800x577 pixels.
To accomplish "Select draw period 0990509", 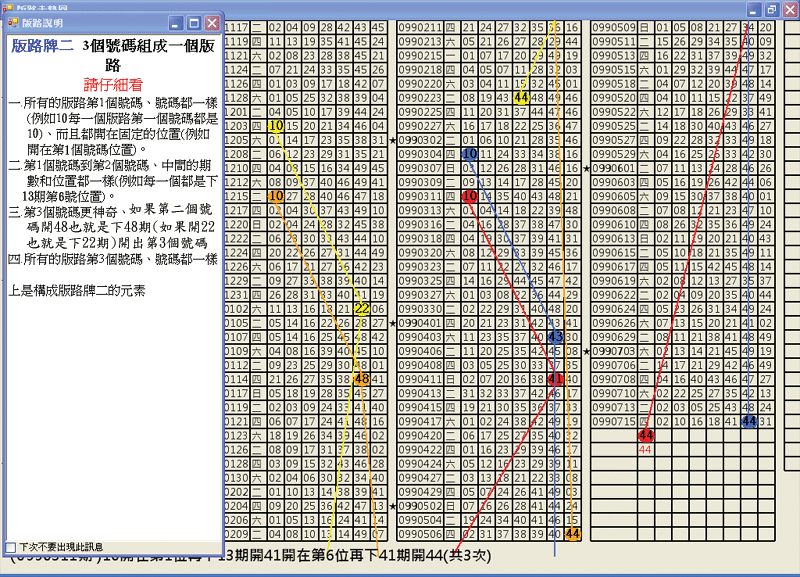I will (614, 28).
